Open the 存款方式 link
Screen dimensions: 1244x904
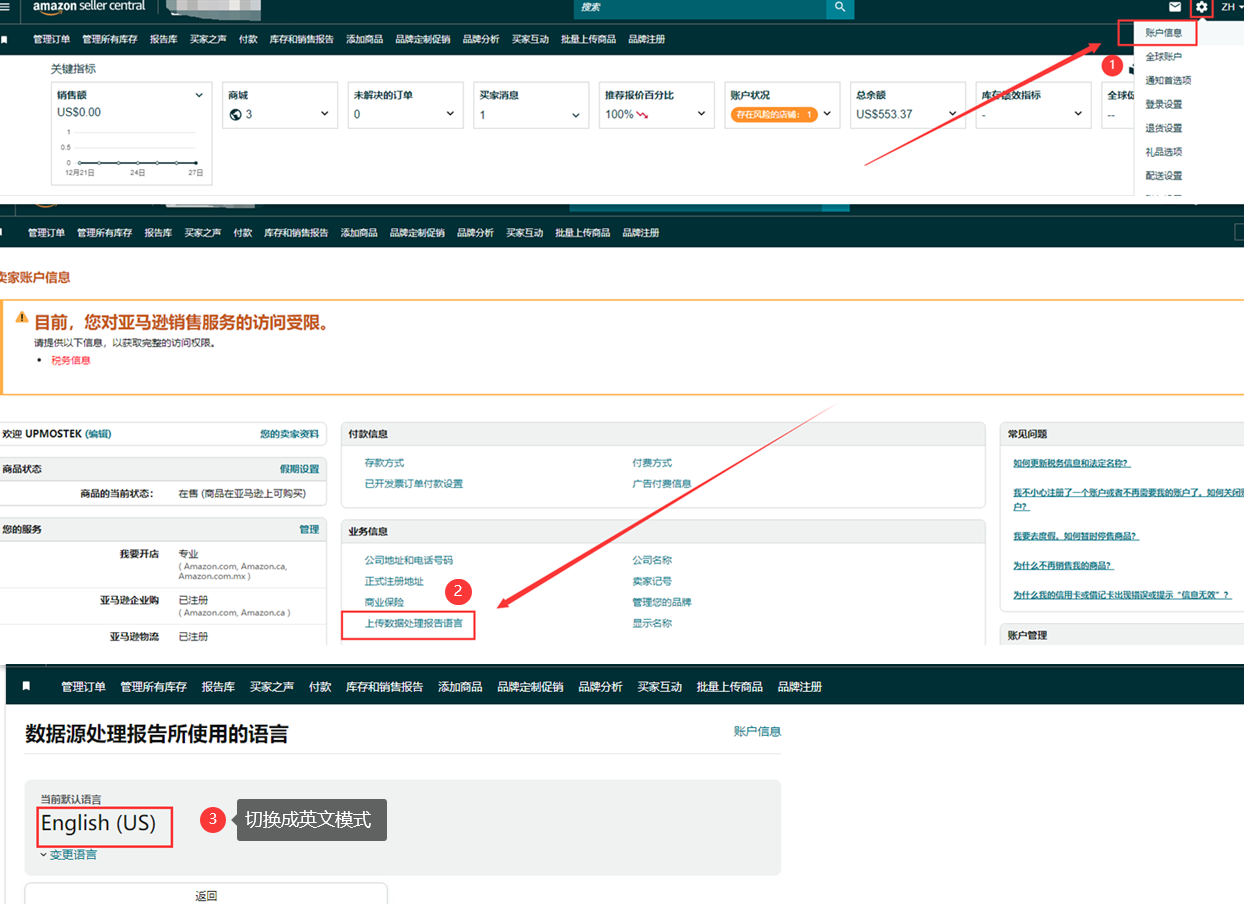384,463
